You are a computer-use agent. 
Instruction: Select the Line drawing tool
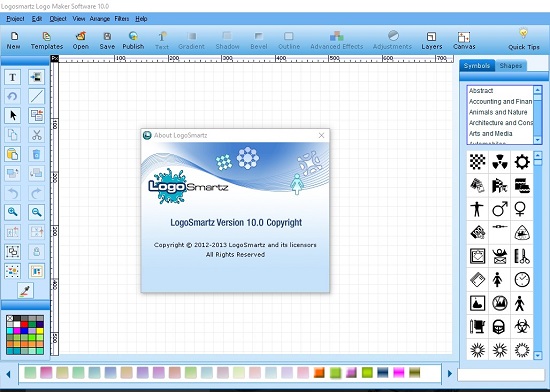click(36, 96)
